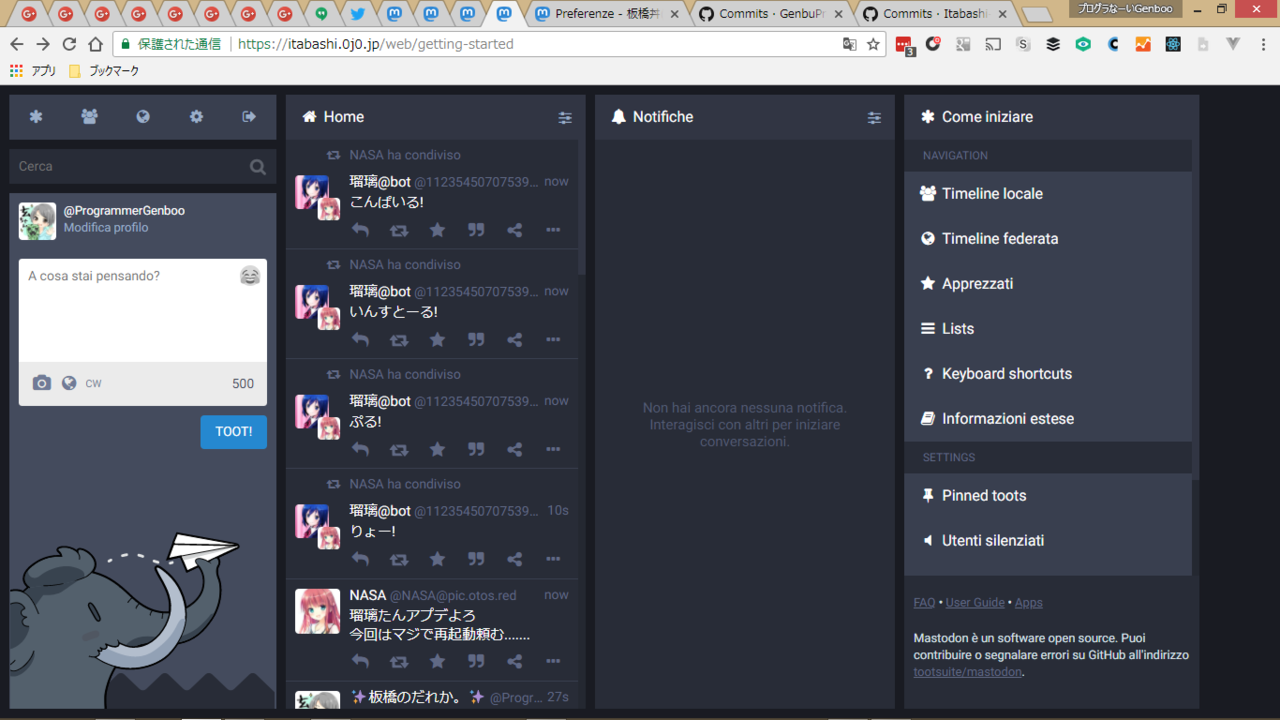Image resolution: width=1280 pixels, height=720 pixels.
Task: Open preferences gear icon
Action: [x=196, y=117]
